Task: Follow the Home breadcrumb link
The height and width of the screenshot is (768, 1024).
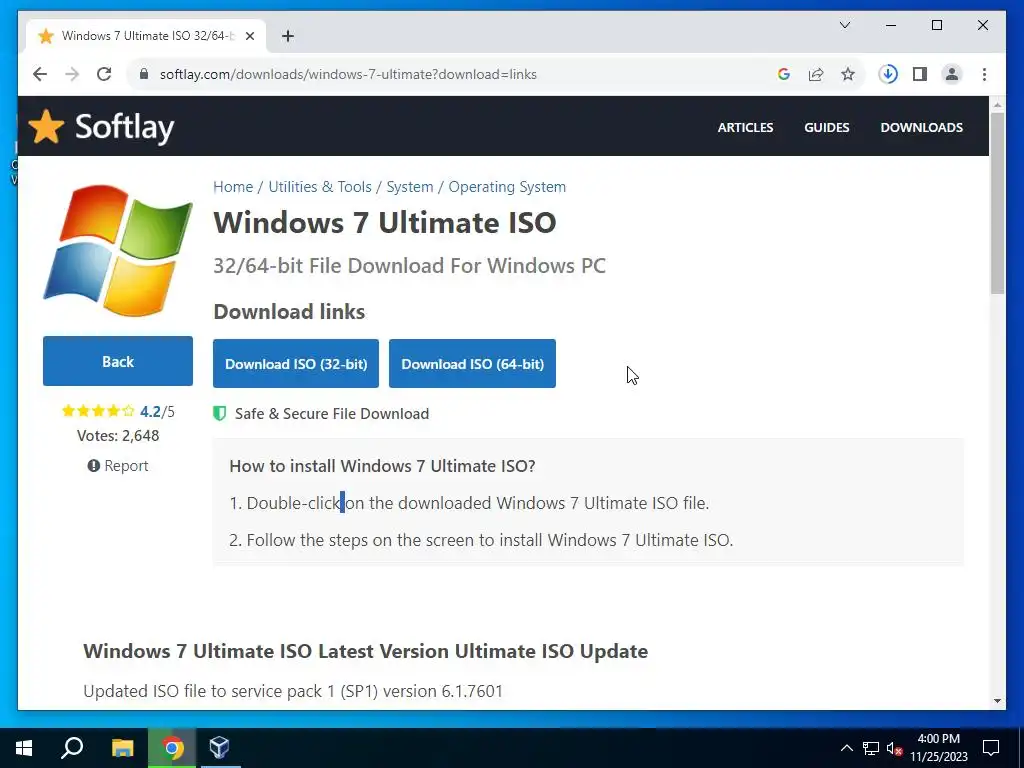Action: [x=232, y=187]
